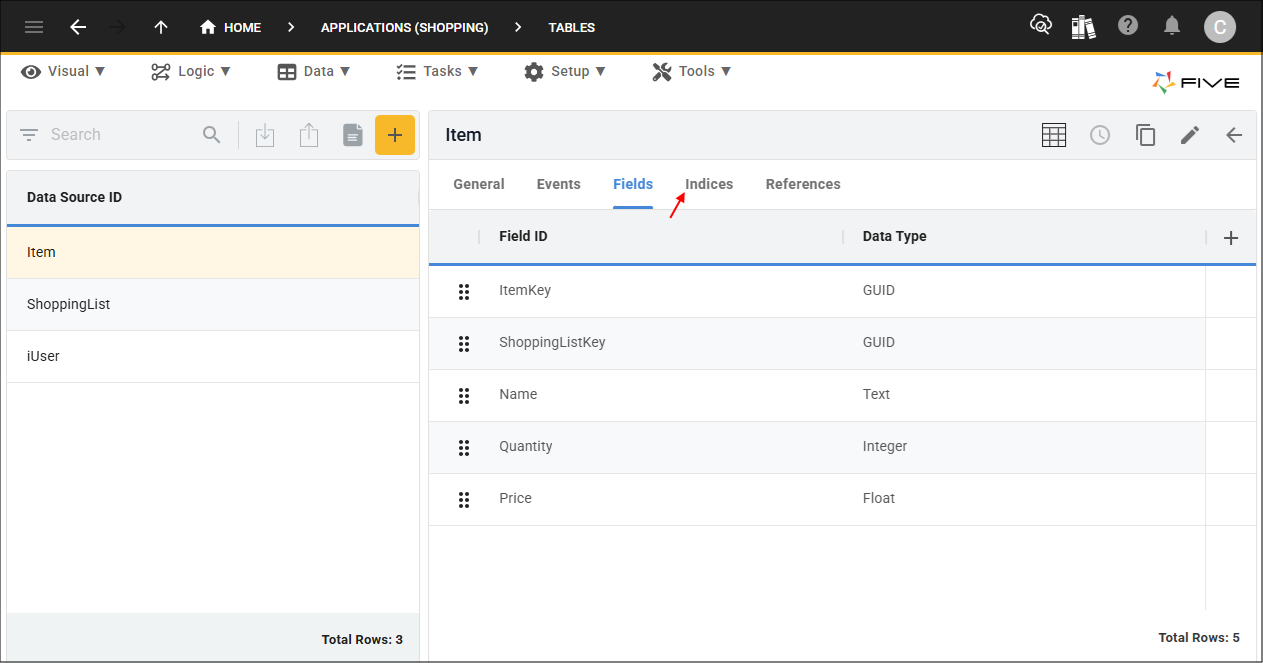
Task: Expand the Logic menu dropdown
Action: [x=191, y=71]
